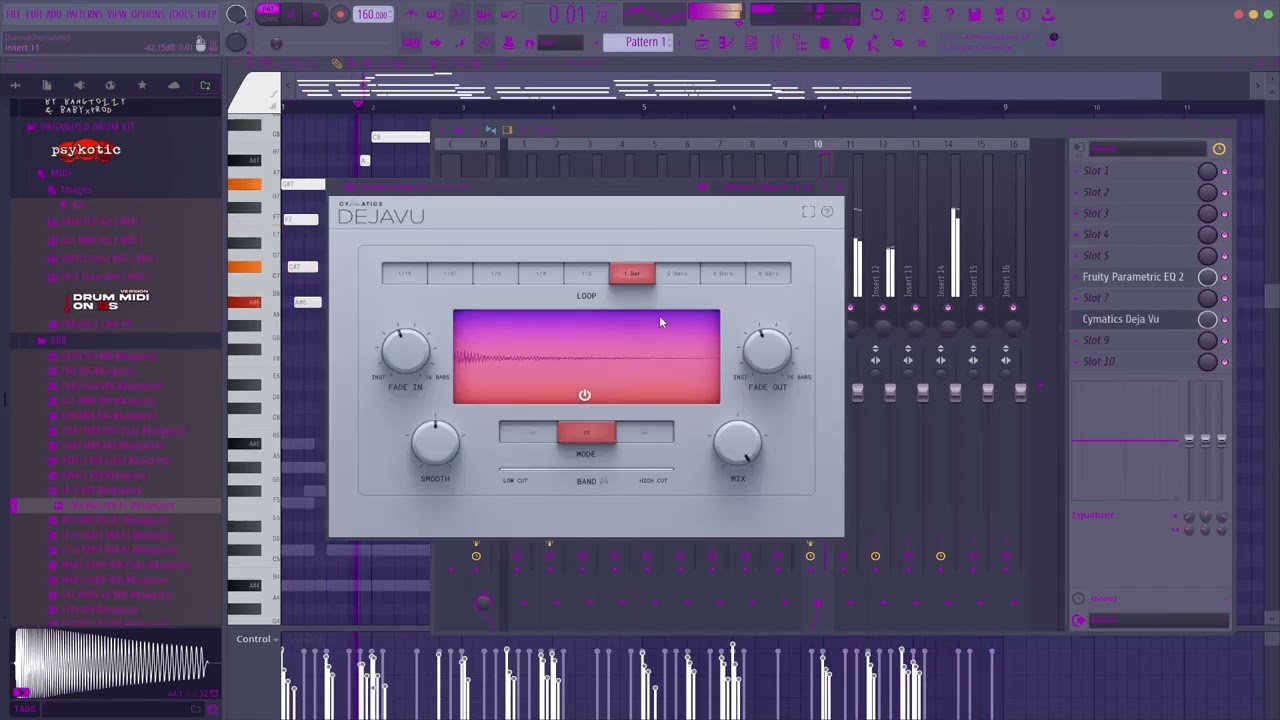This screenshot has height=720, width=1280.
Task: Select the 1 Bar loop length in Deja Vu
Action: point(632,273)
